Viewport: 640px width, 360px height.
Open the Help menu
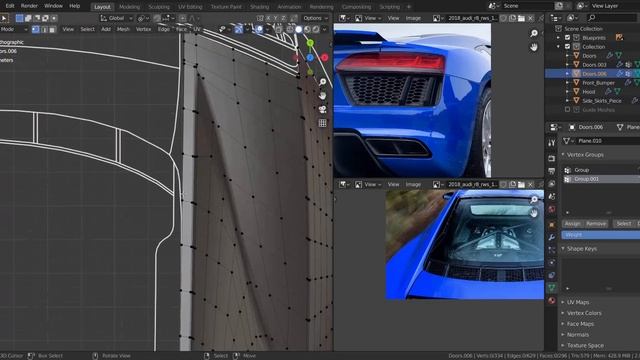click(75, 6)
